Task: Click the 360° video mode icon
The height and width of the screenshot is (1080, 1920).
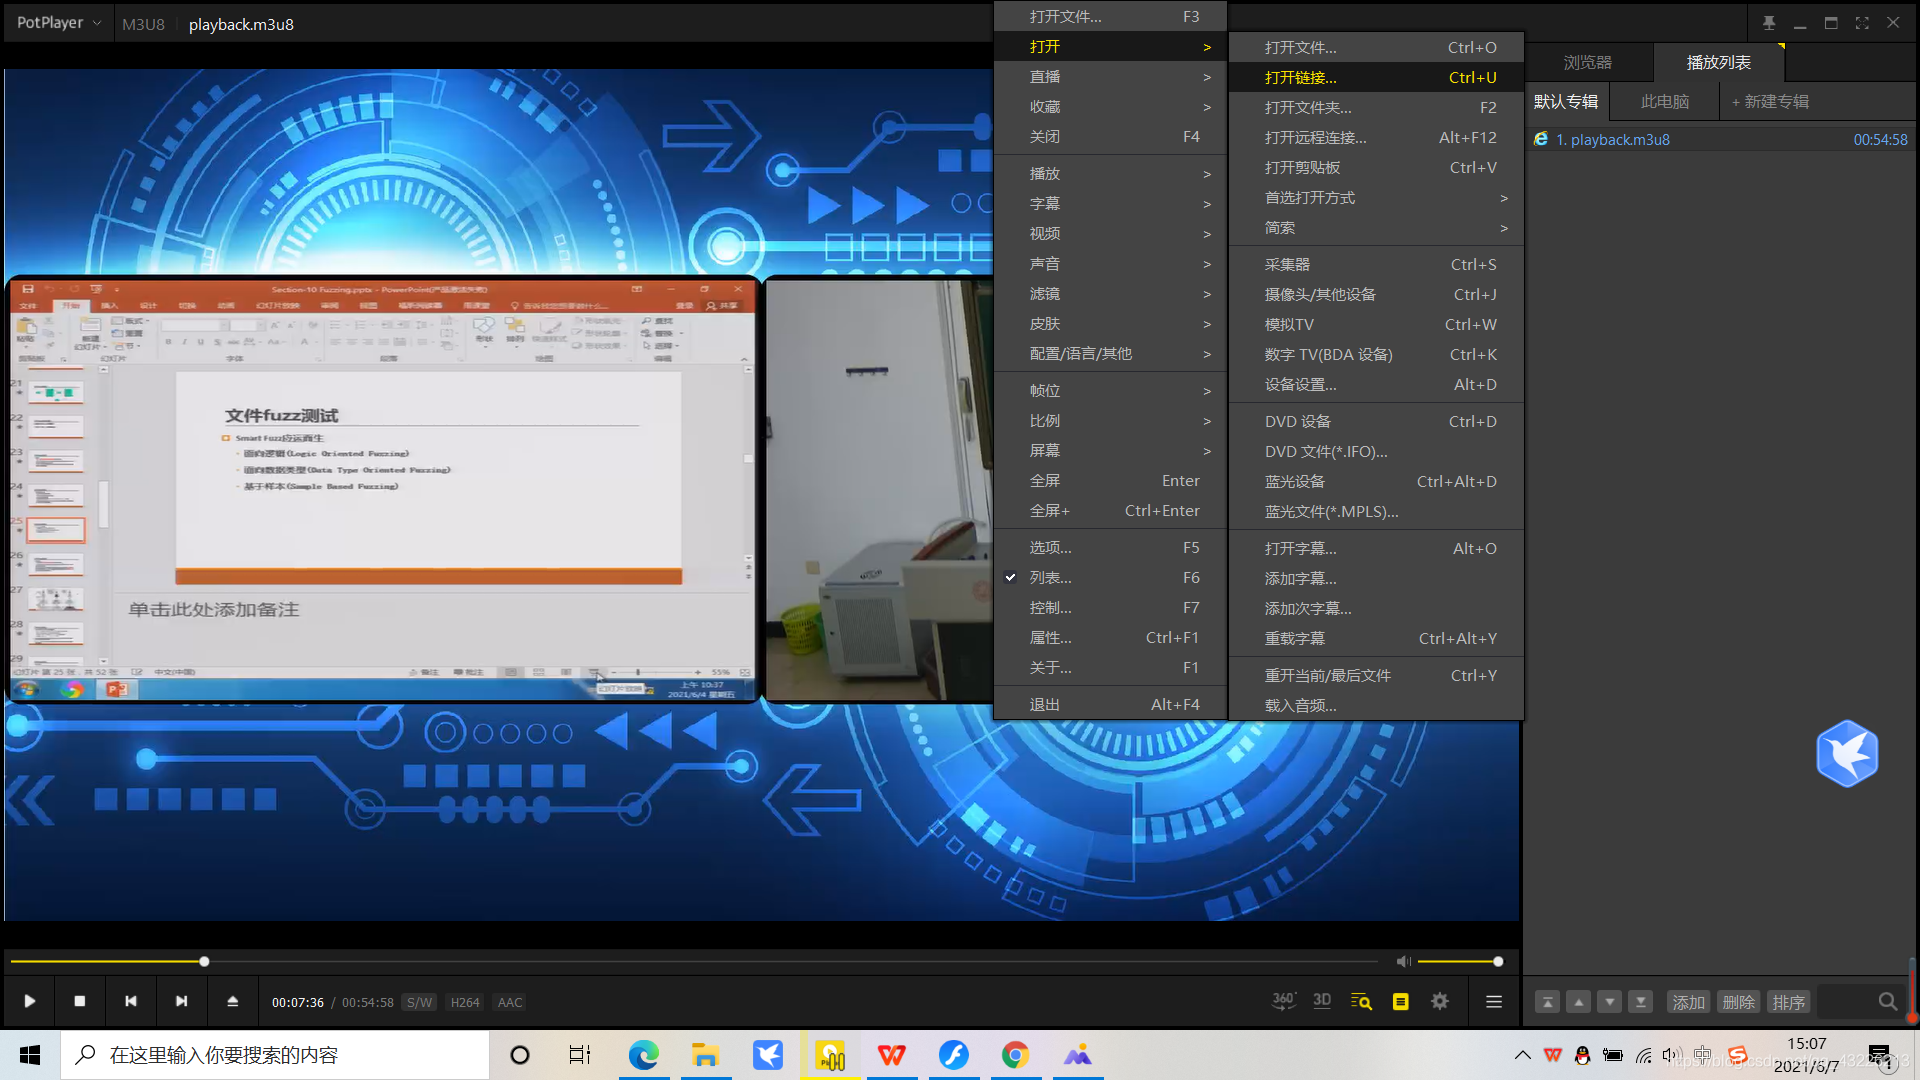Action: (x=1284, y=1001)
